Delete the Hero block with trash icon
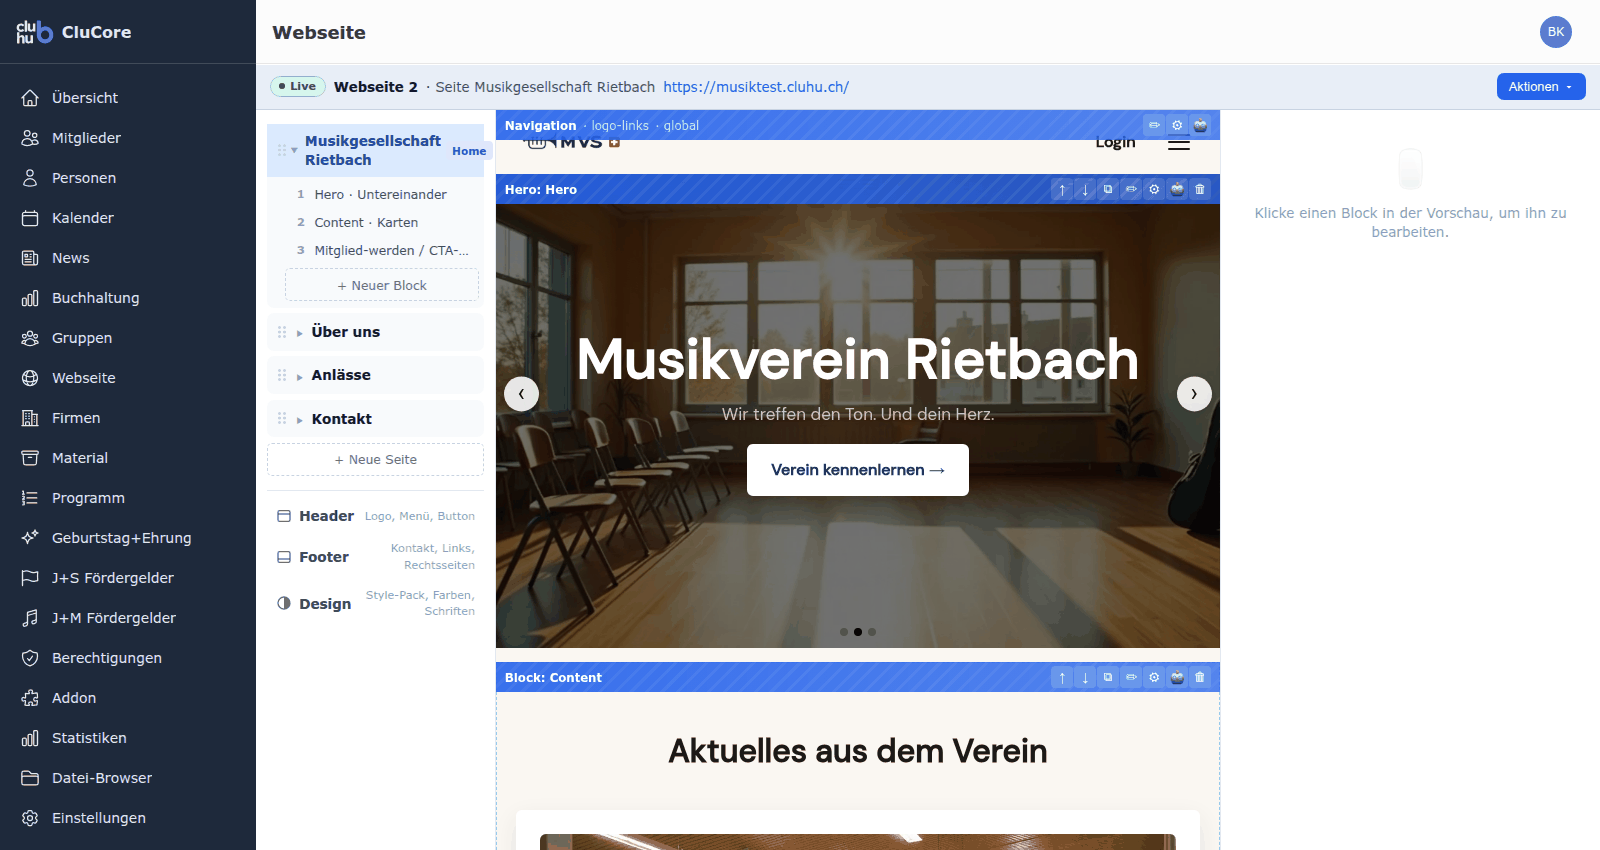The height and width of the screenshot is (850, 1600). (x=1200, y=189)
